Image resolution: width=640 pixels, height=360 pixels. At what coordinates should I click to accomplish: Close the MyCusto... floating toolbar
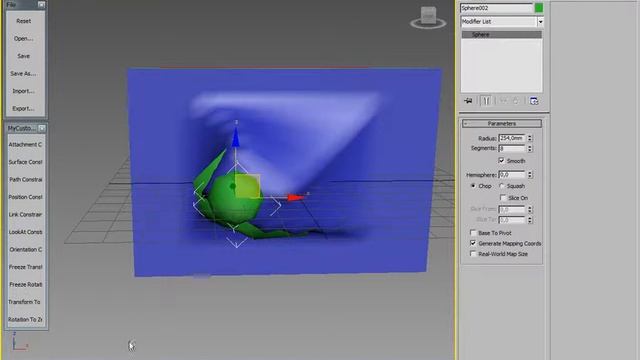42,128
